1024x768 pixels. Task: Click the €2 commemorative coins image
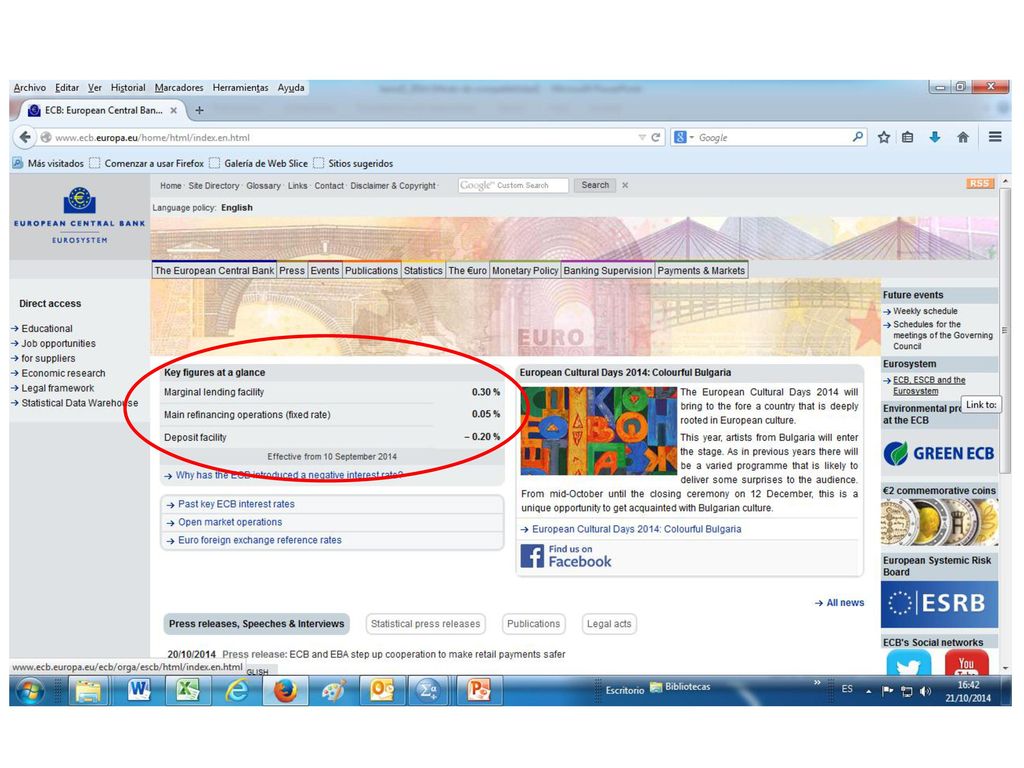pyautogui.click(x=939, y=522)
